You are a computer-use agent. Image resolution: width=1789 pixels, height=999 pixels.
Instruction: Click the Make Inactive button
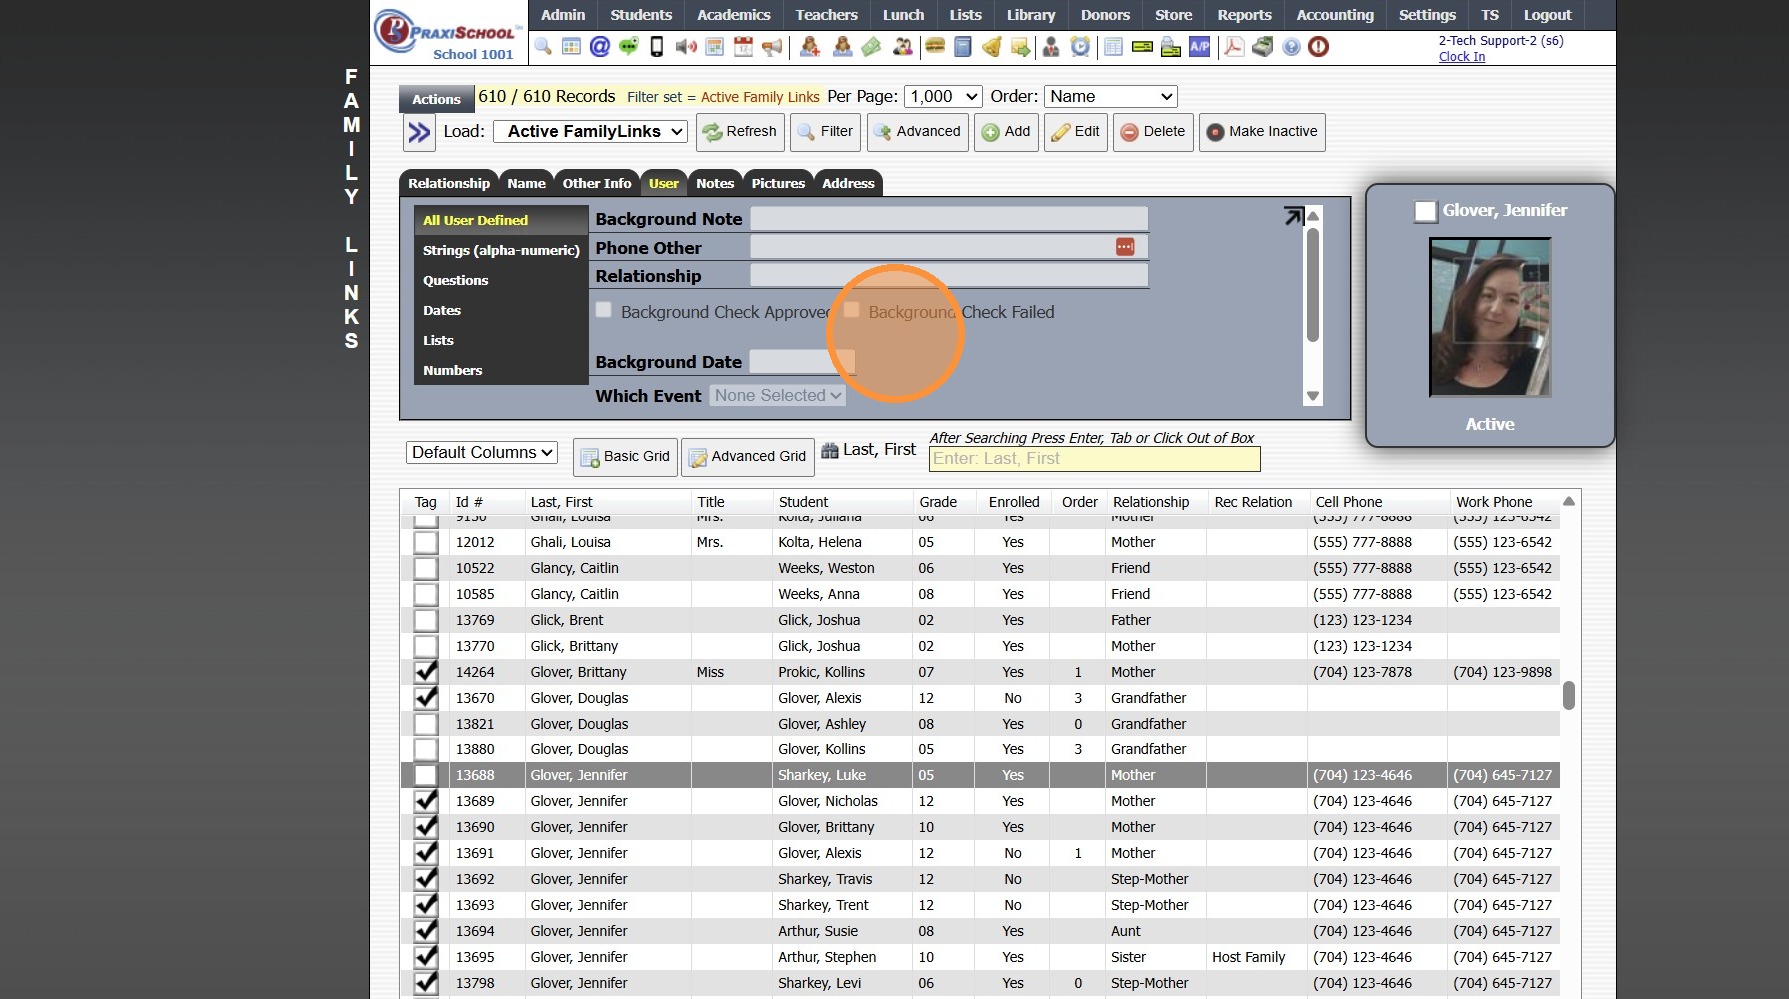pyautogui.click(x=1262, y=131)
